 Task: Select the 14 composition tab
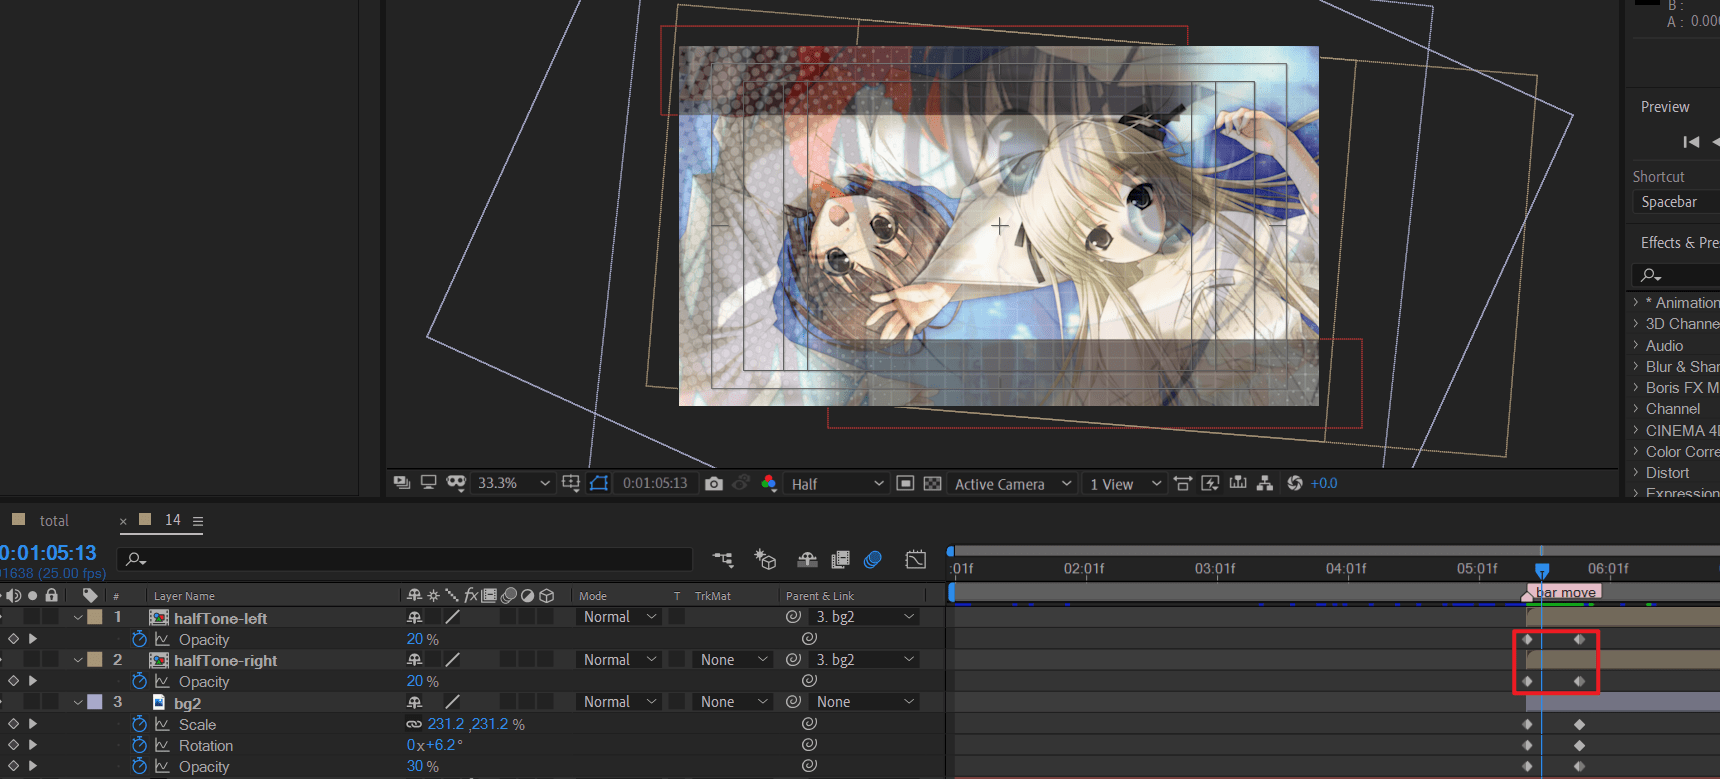173,519
